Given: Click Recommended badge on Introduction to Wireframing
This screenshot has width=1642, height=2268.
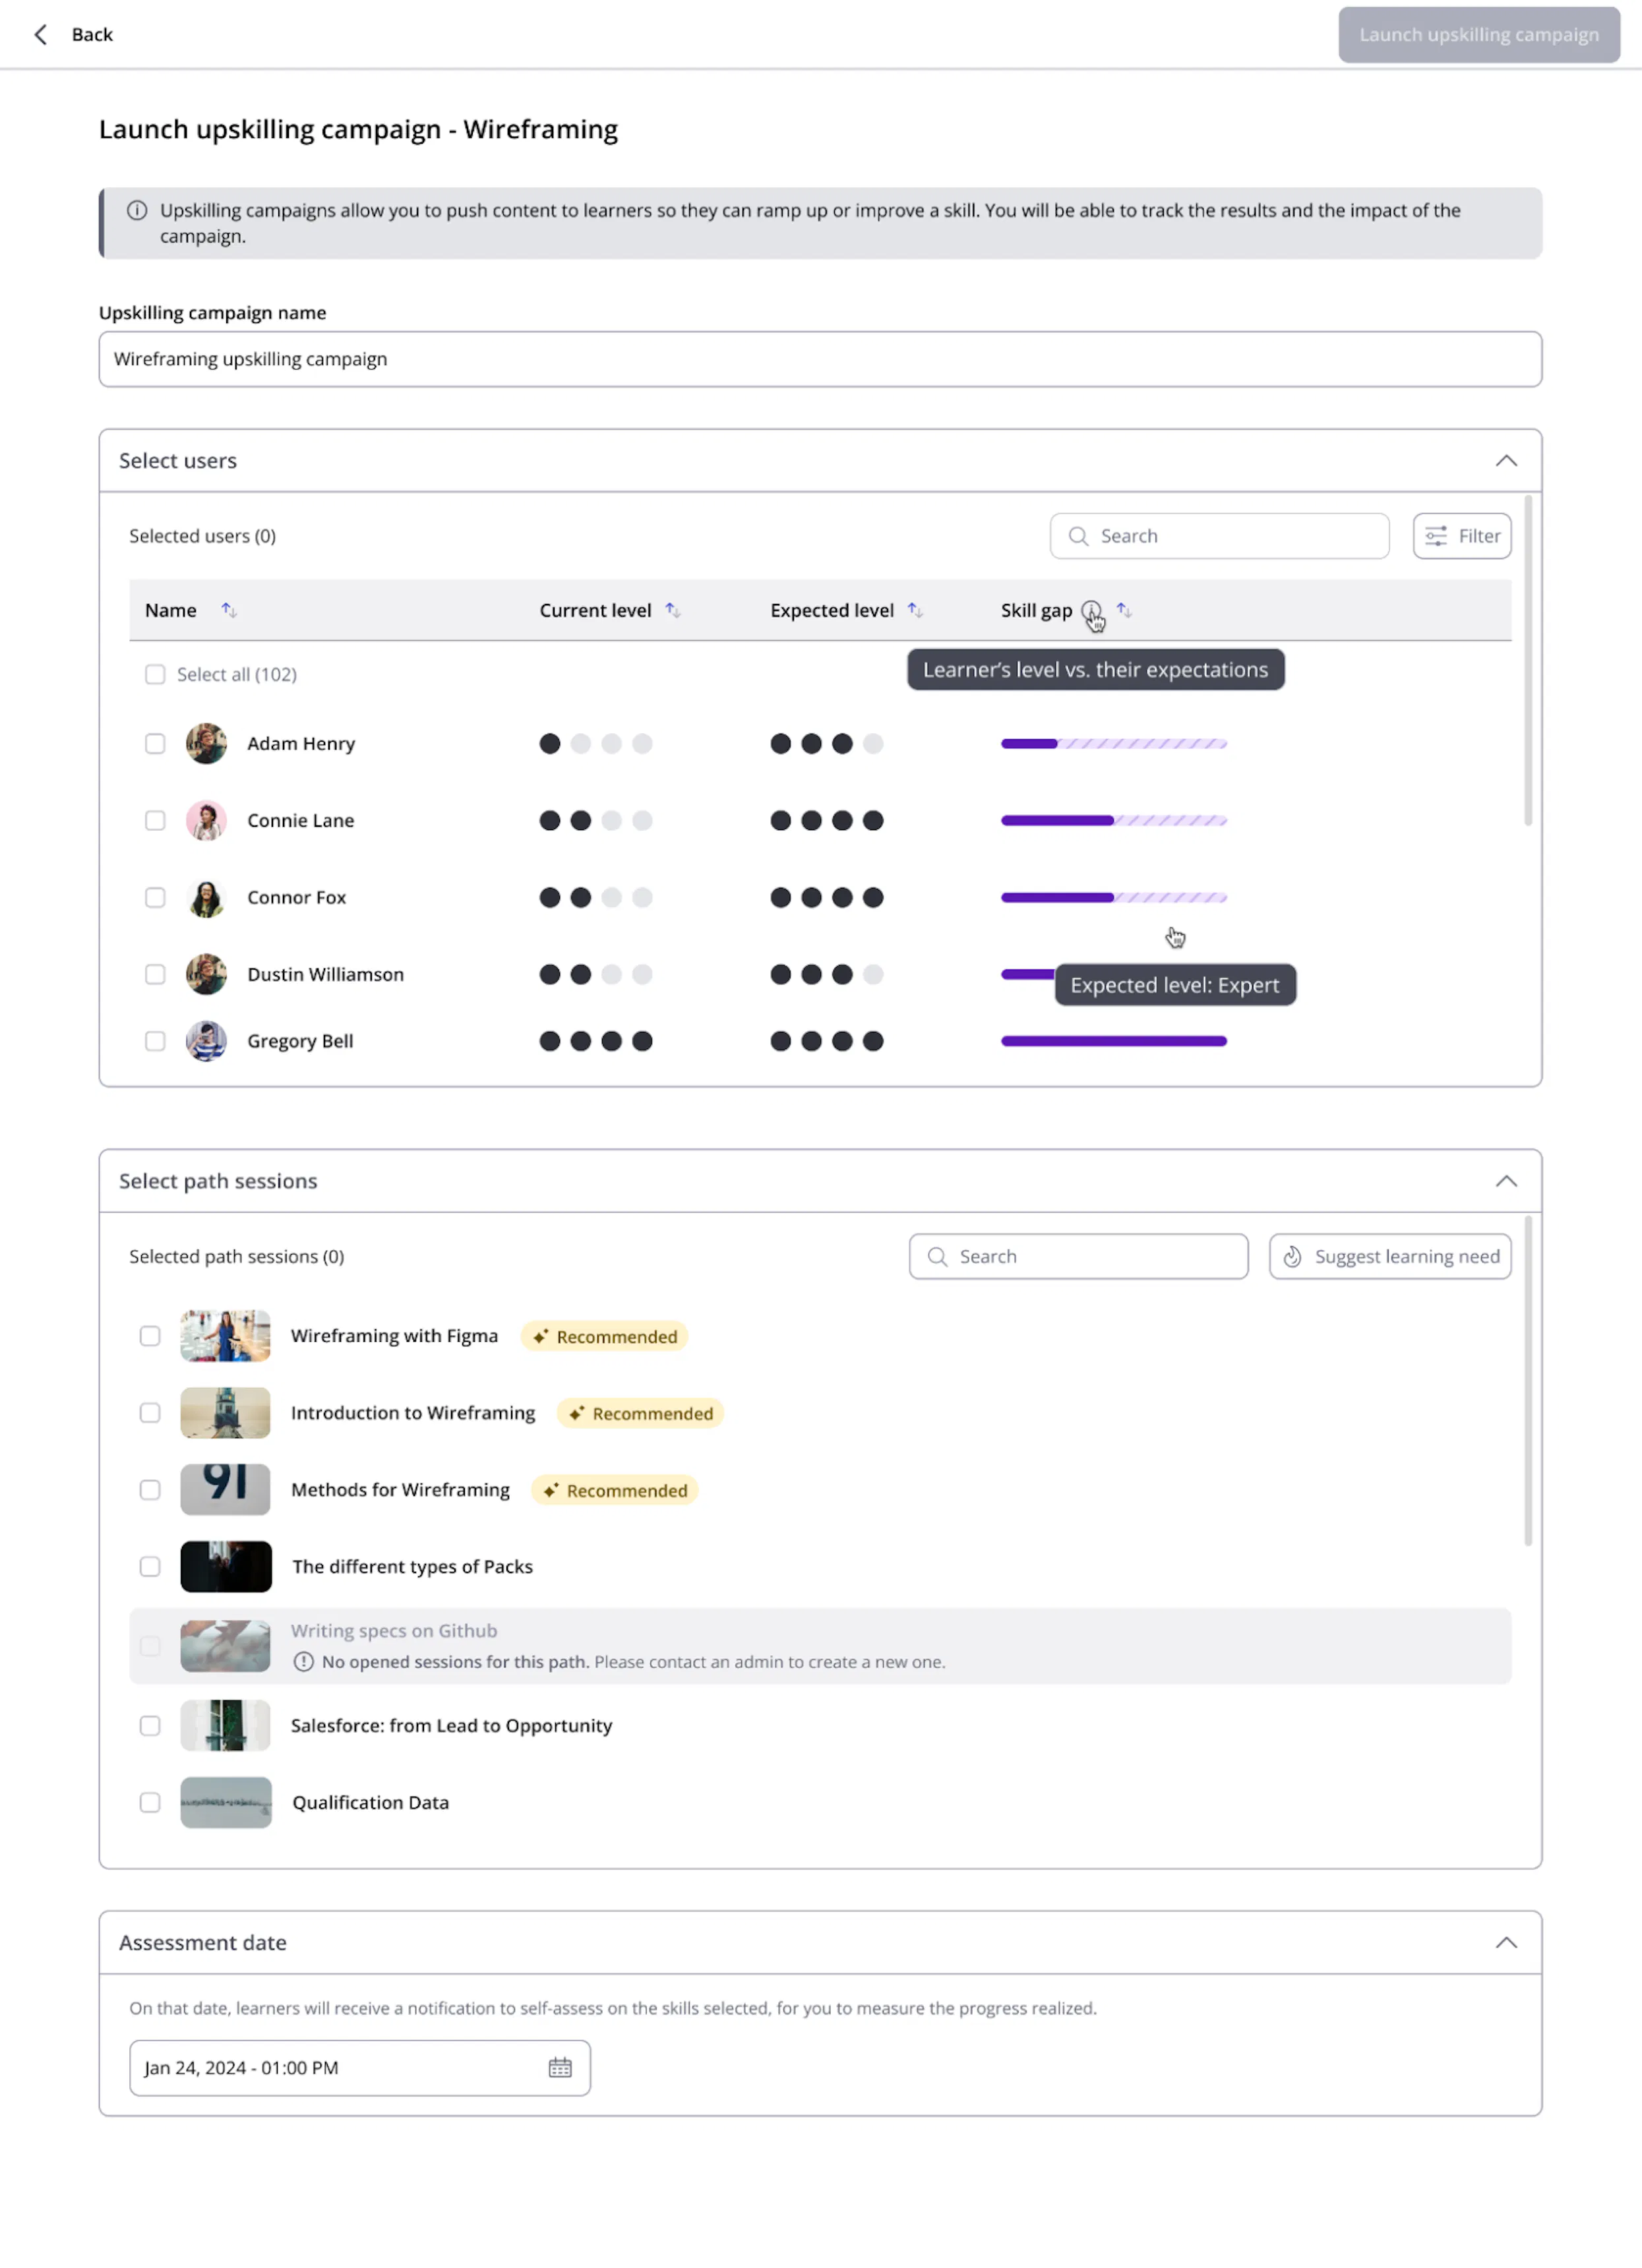Looking at the screenshot, I should (x=641, y=1413).
